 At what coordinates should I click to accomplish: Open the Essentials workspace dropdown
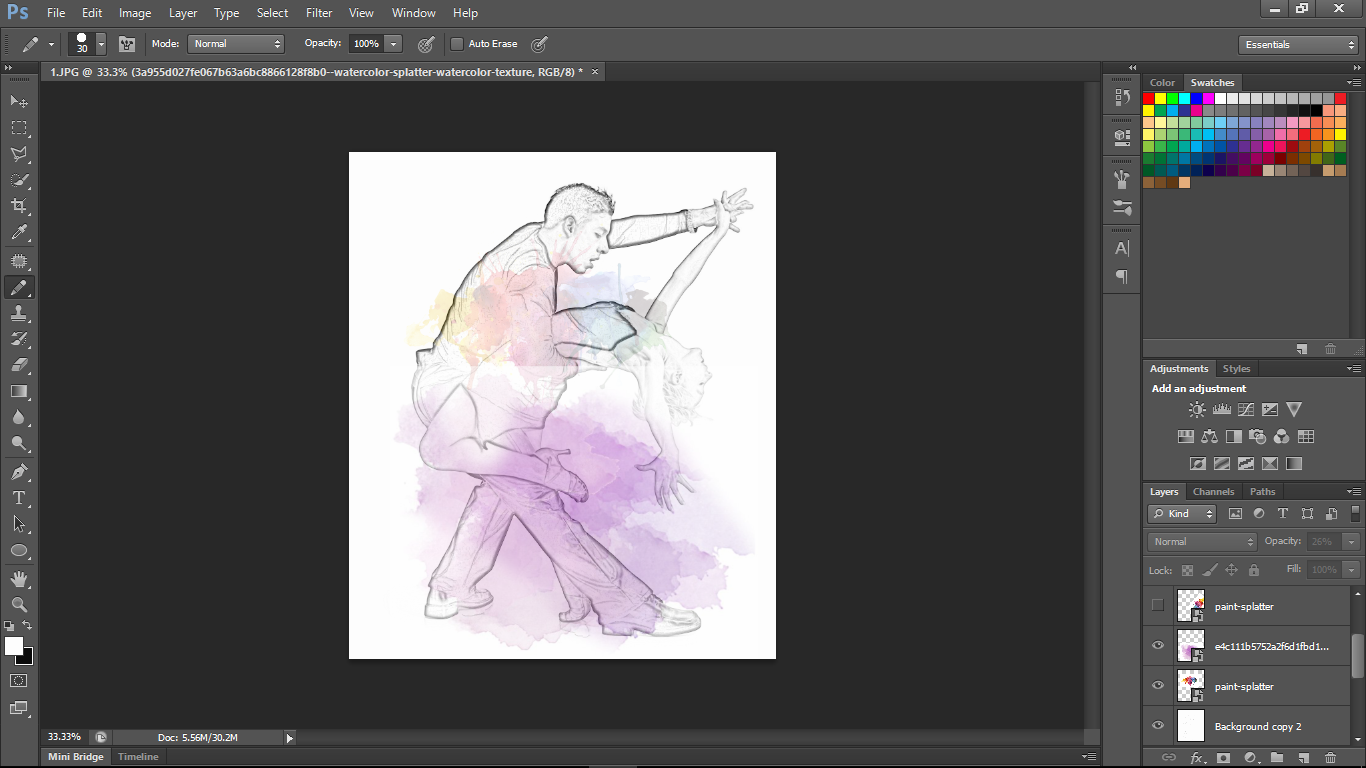(1298, 45)
